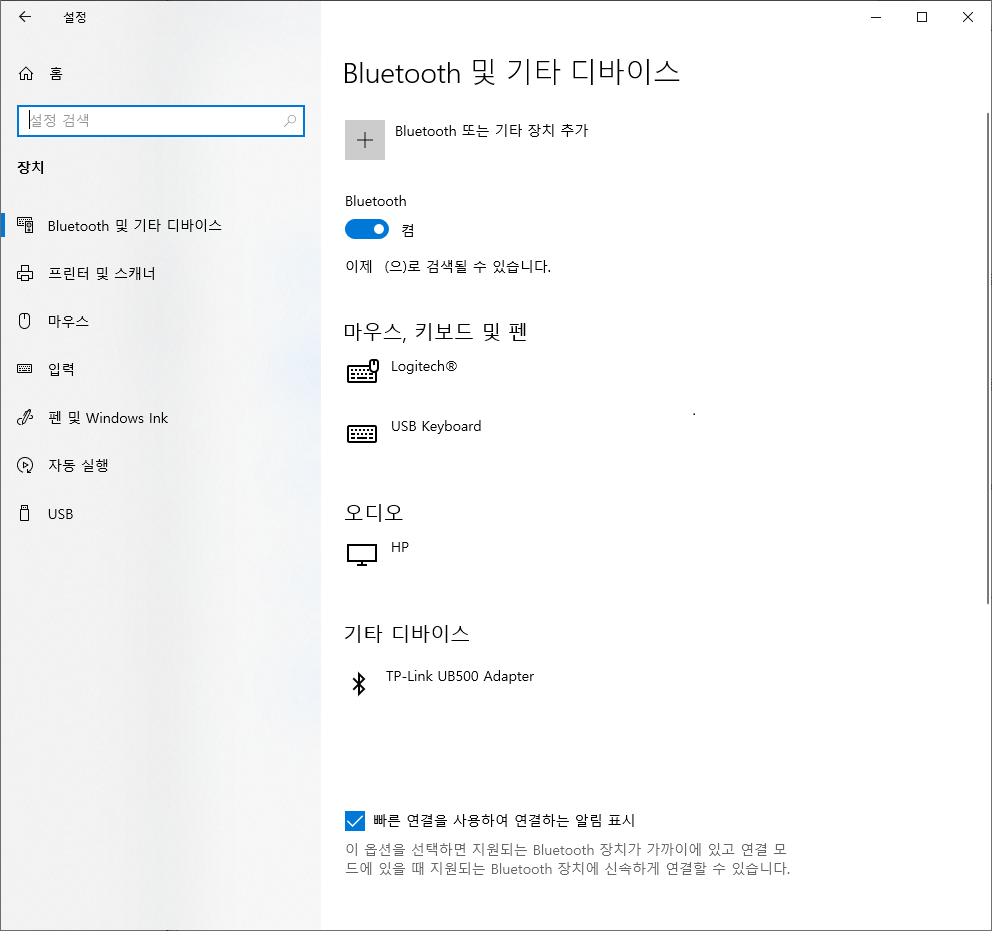Maximize the Settings window
The width and height of the screenshot is (992, 931).
[922, 17]
